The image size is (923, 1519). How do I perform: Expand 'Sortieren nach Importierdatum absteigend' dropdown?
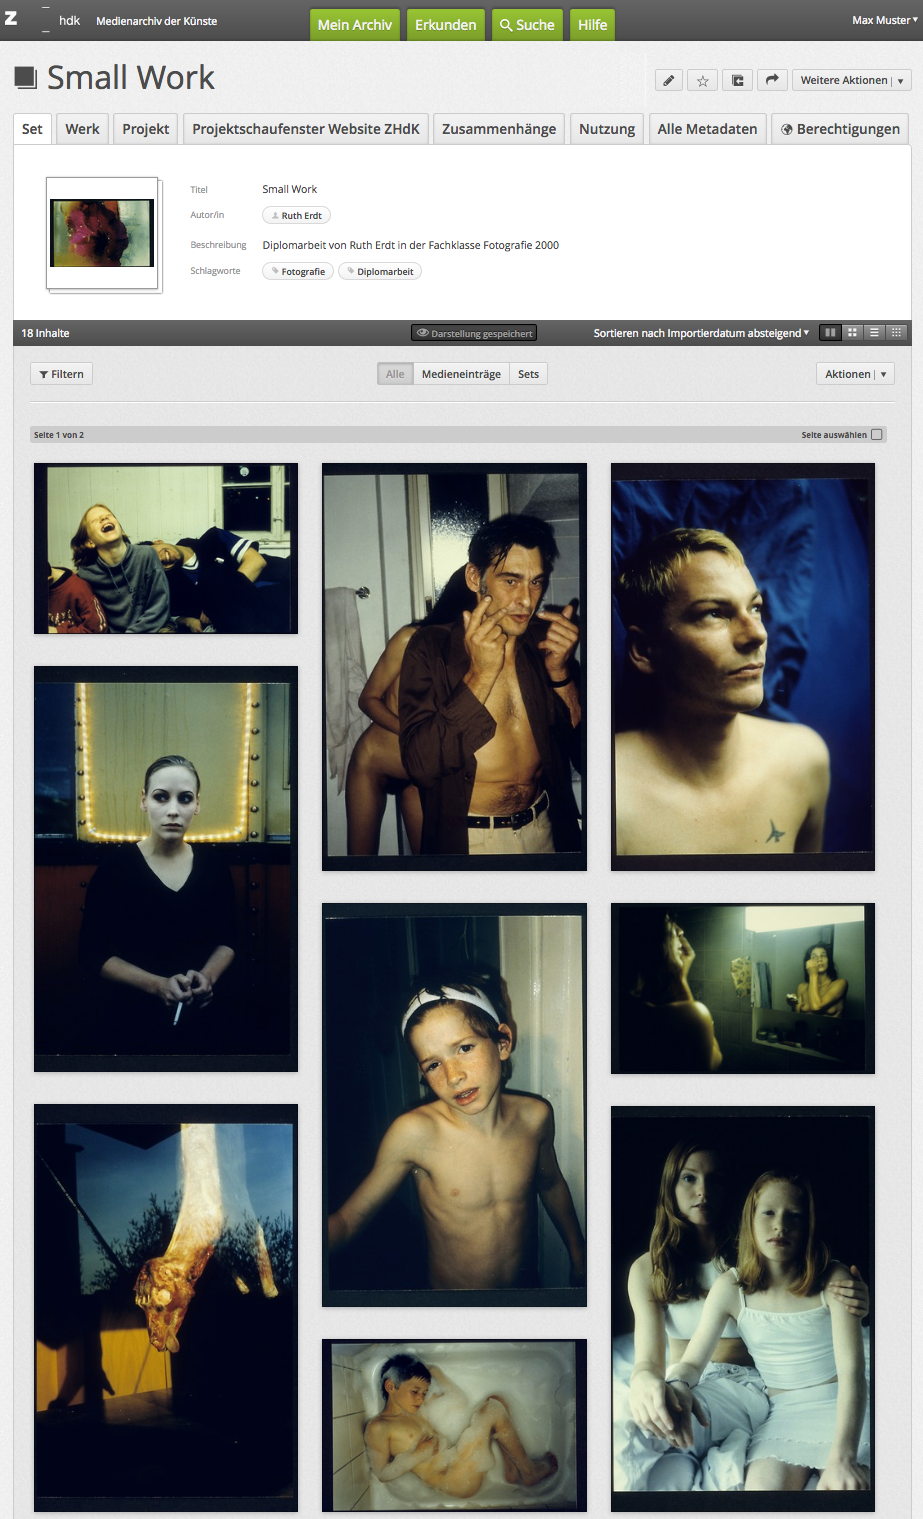tap(701, 333)
